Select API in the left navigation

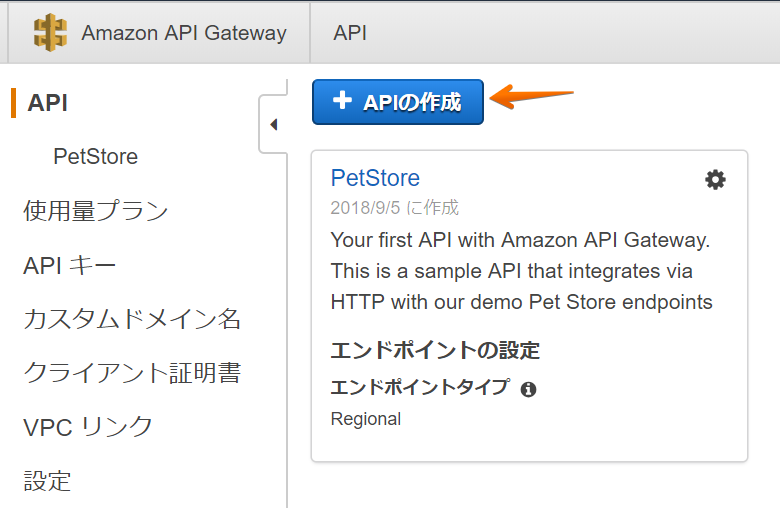tap(48, 103)
